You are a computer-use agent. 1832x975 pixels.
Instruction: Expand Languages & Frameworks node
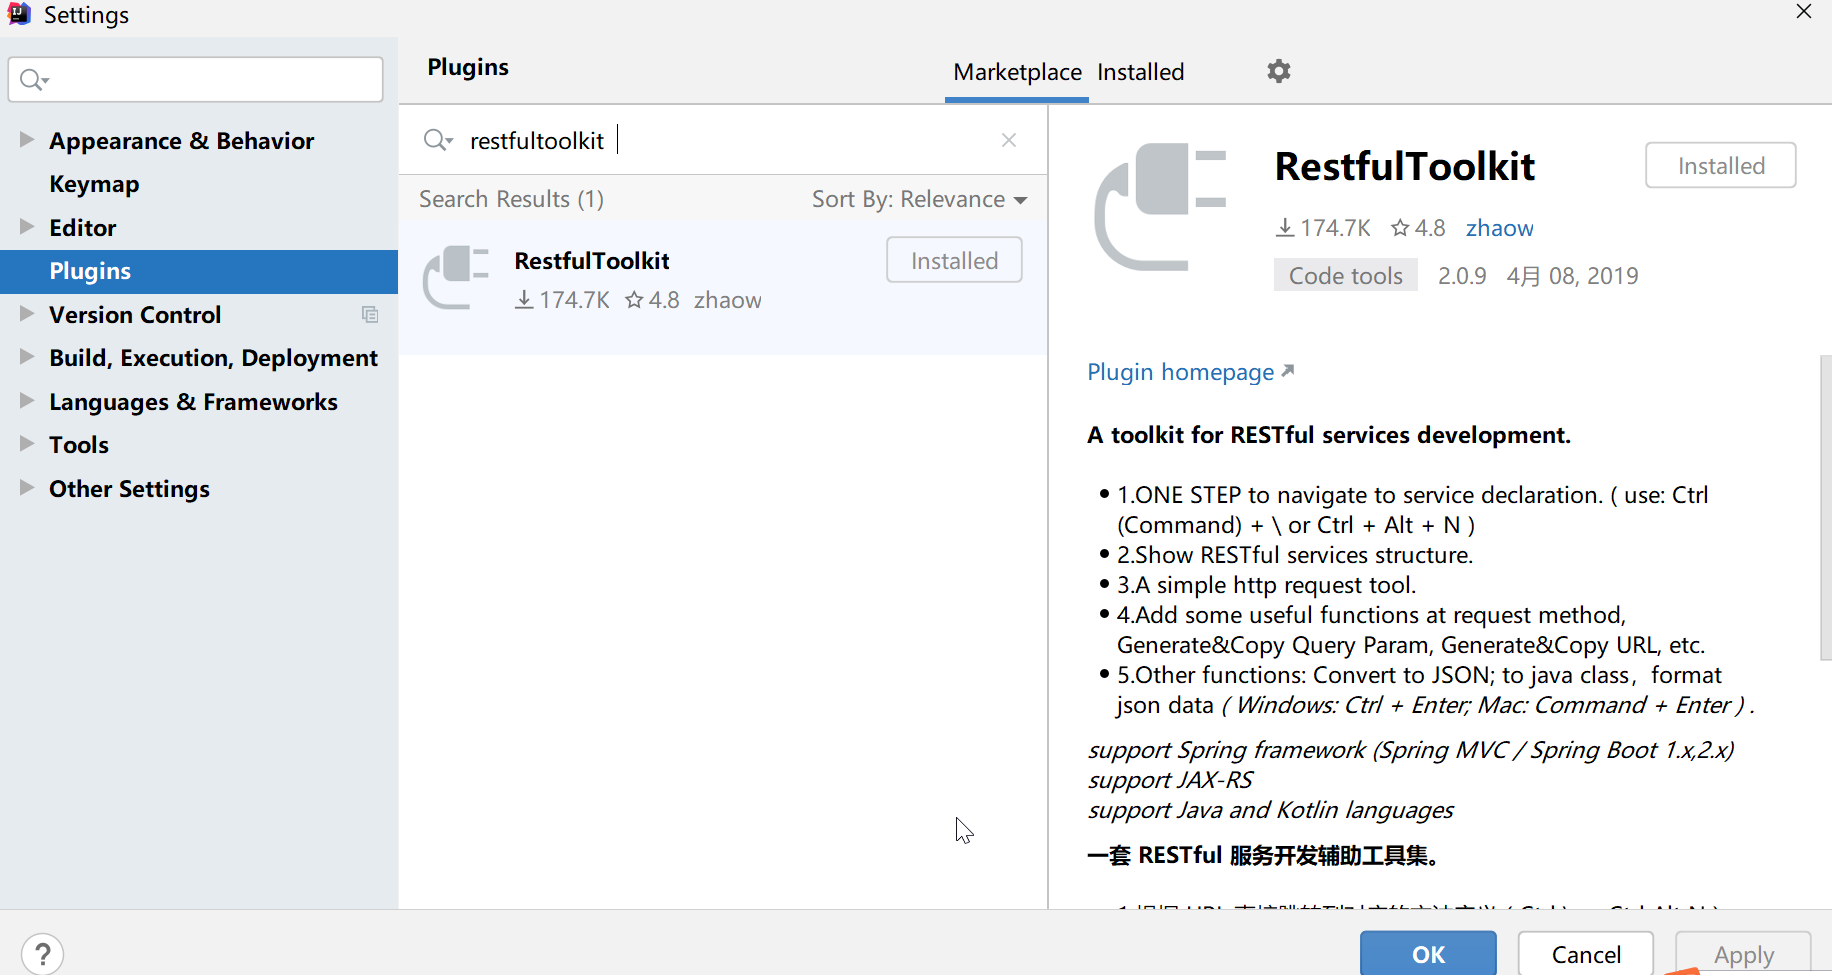click(x=27, y=401)
